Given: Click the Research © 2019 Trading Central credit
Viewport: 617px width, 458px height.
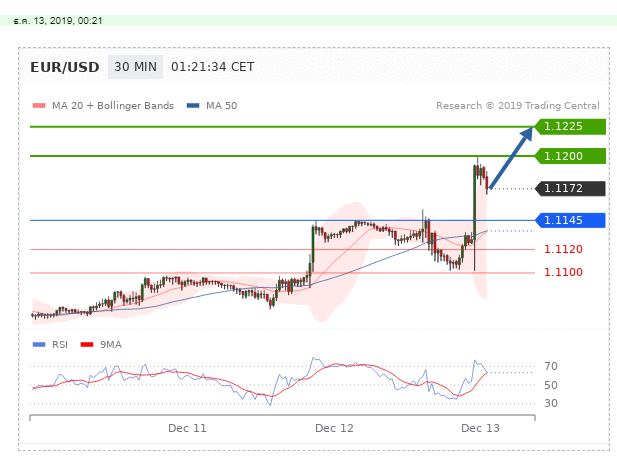Looking at the screenshot, I should (517, 105).
